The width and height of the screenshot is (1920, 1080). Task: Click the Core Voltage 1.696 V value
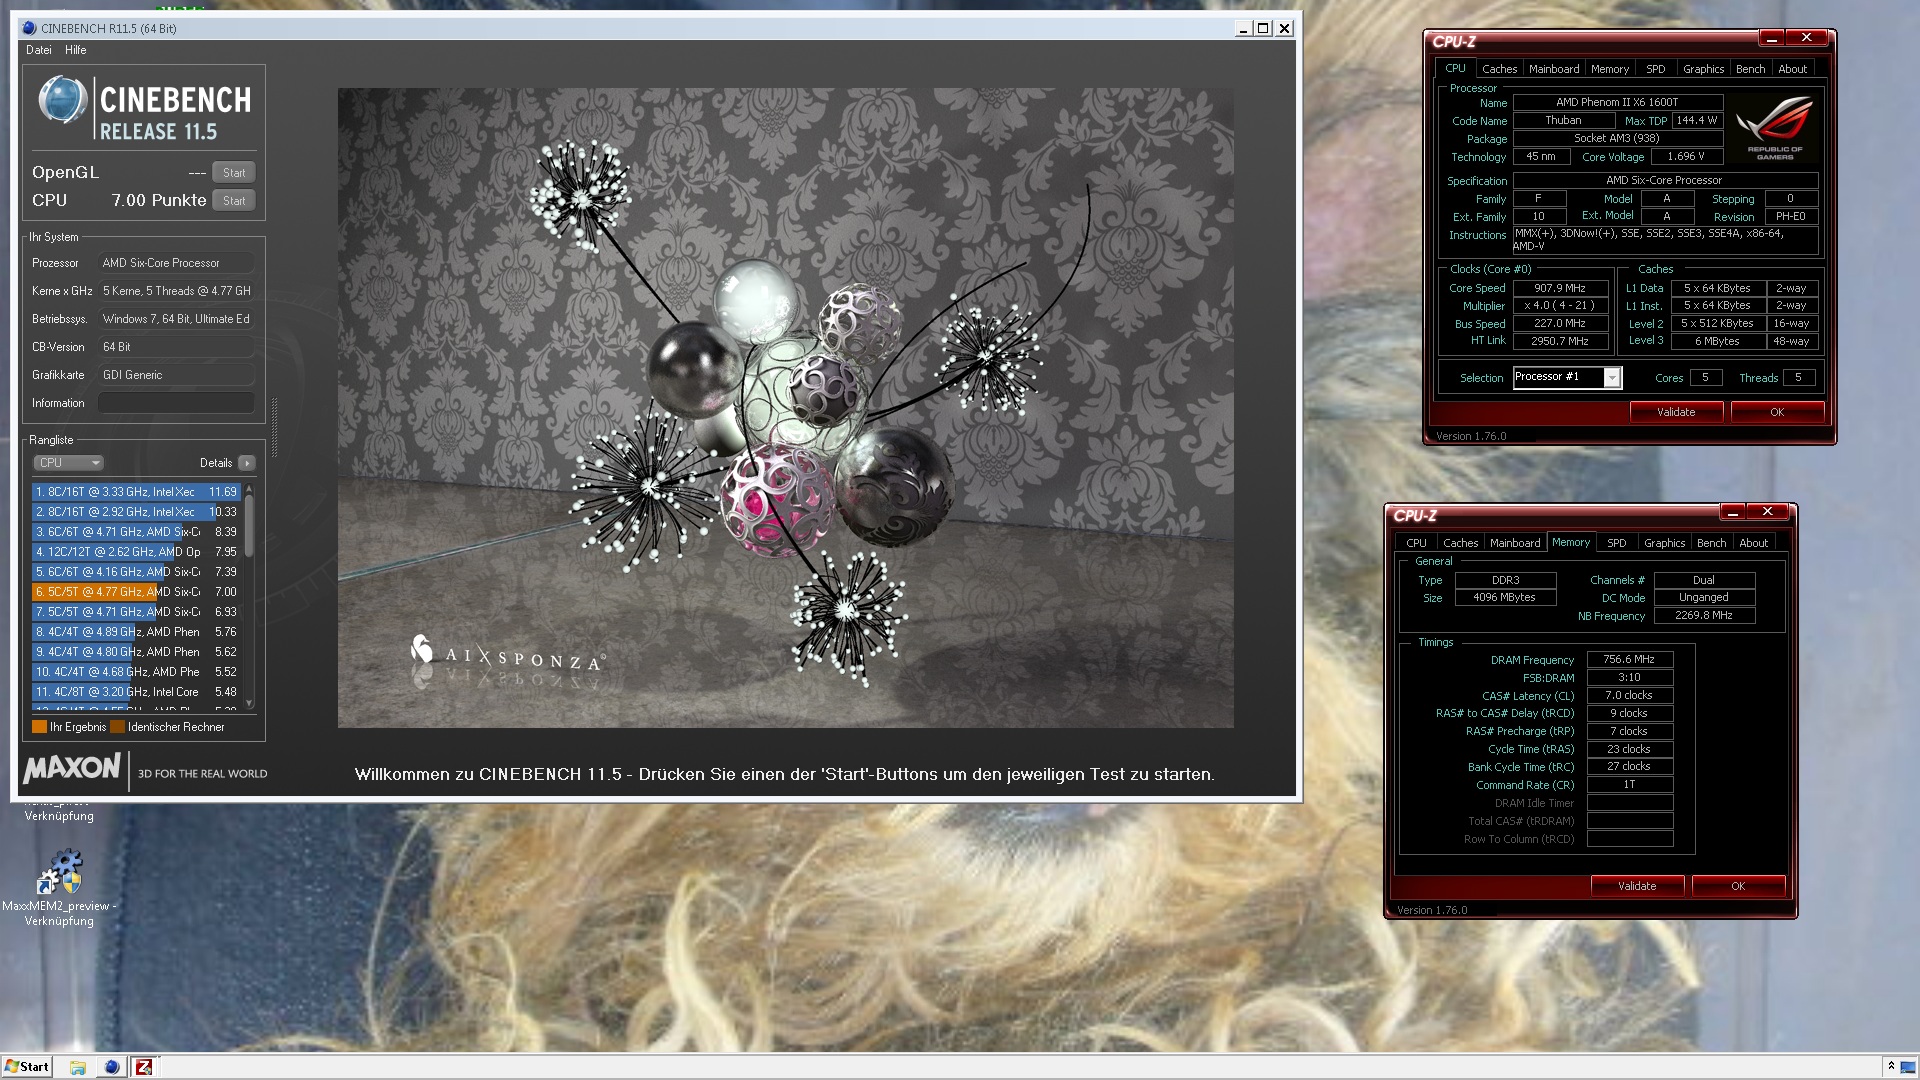[1685, 157]
